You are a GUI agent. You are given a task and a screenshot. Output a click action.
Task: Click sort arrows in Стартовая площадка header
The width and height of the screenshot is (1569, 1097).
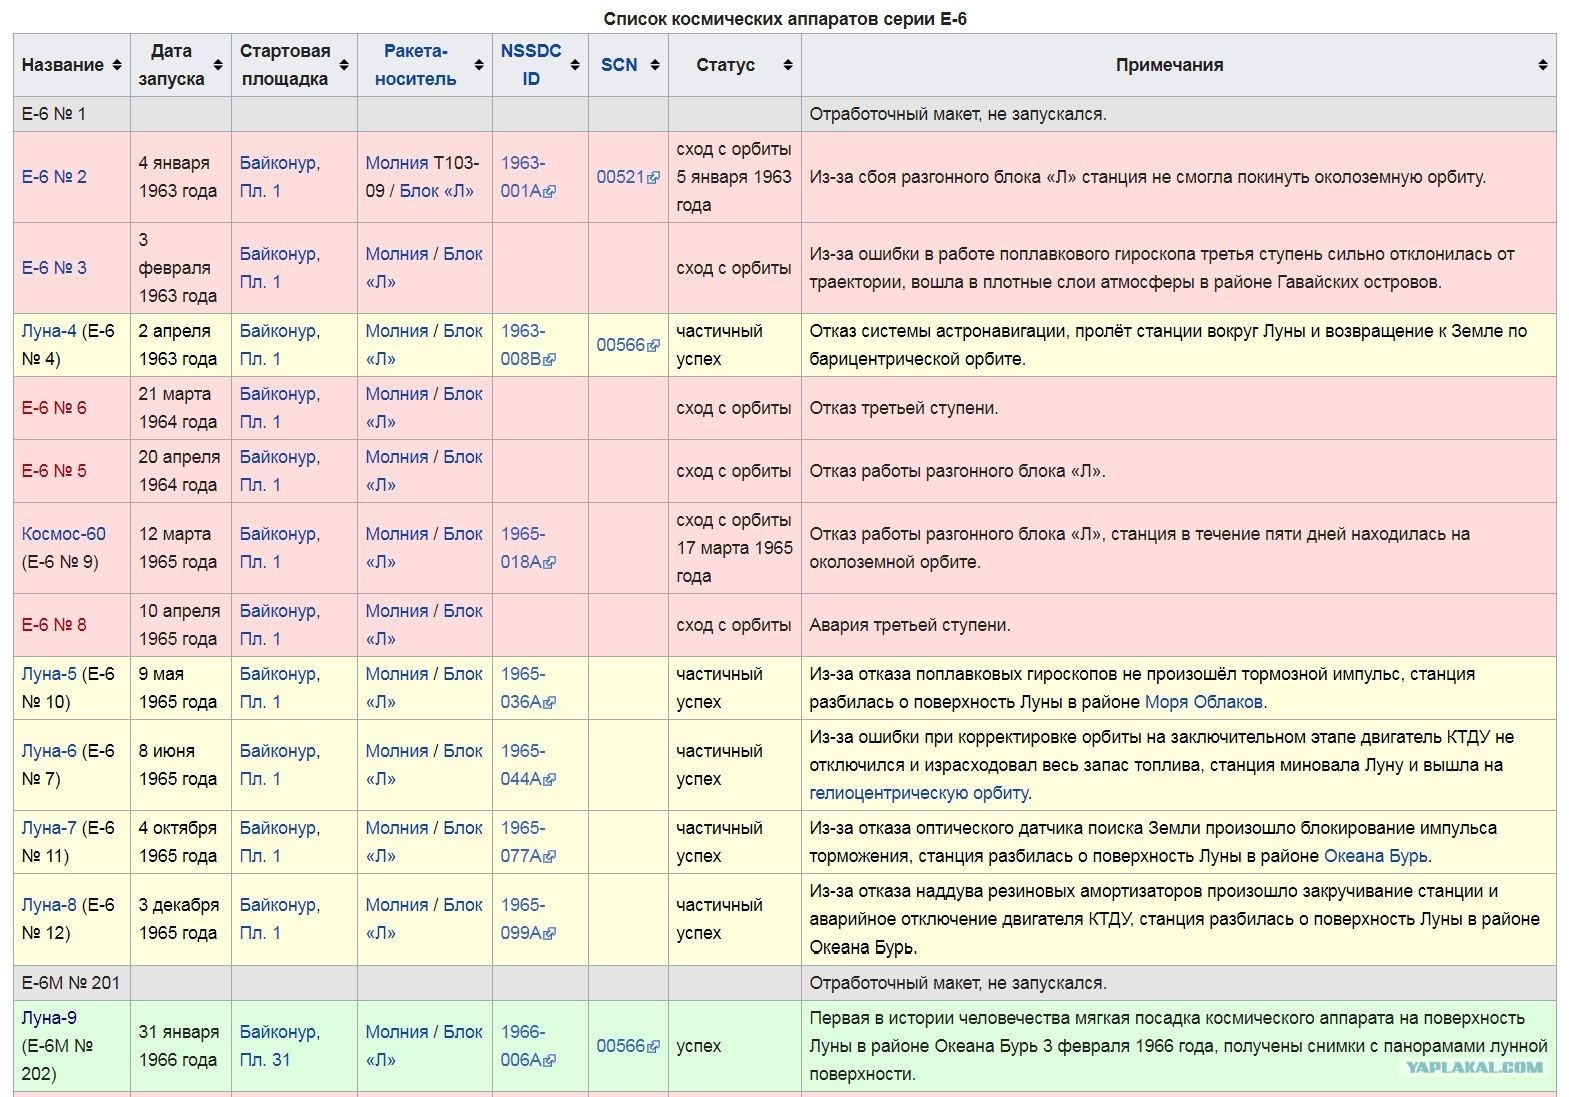click(x=344, y=65)
